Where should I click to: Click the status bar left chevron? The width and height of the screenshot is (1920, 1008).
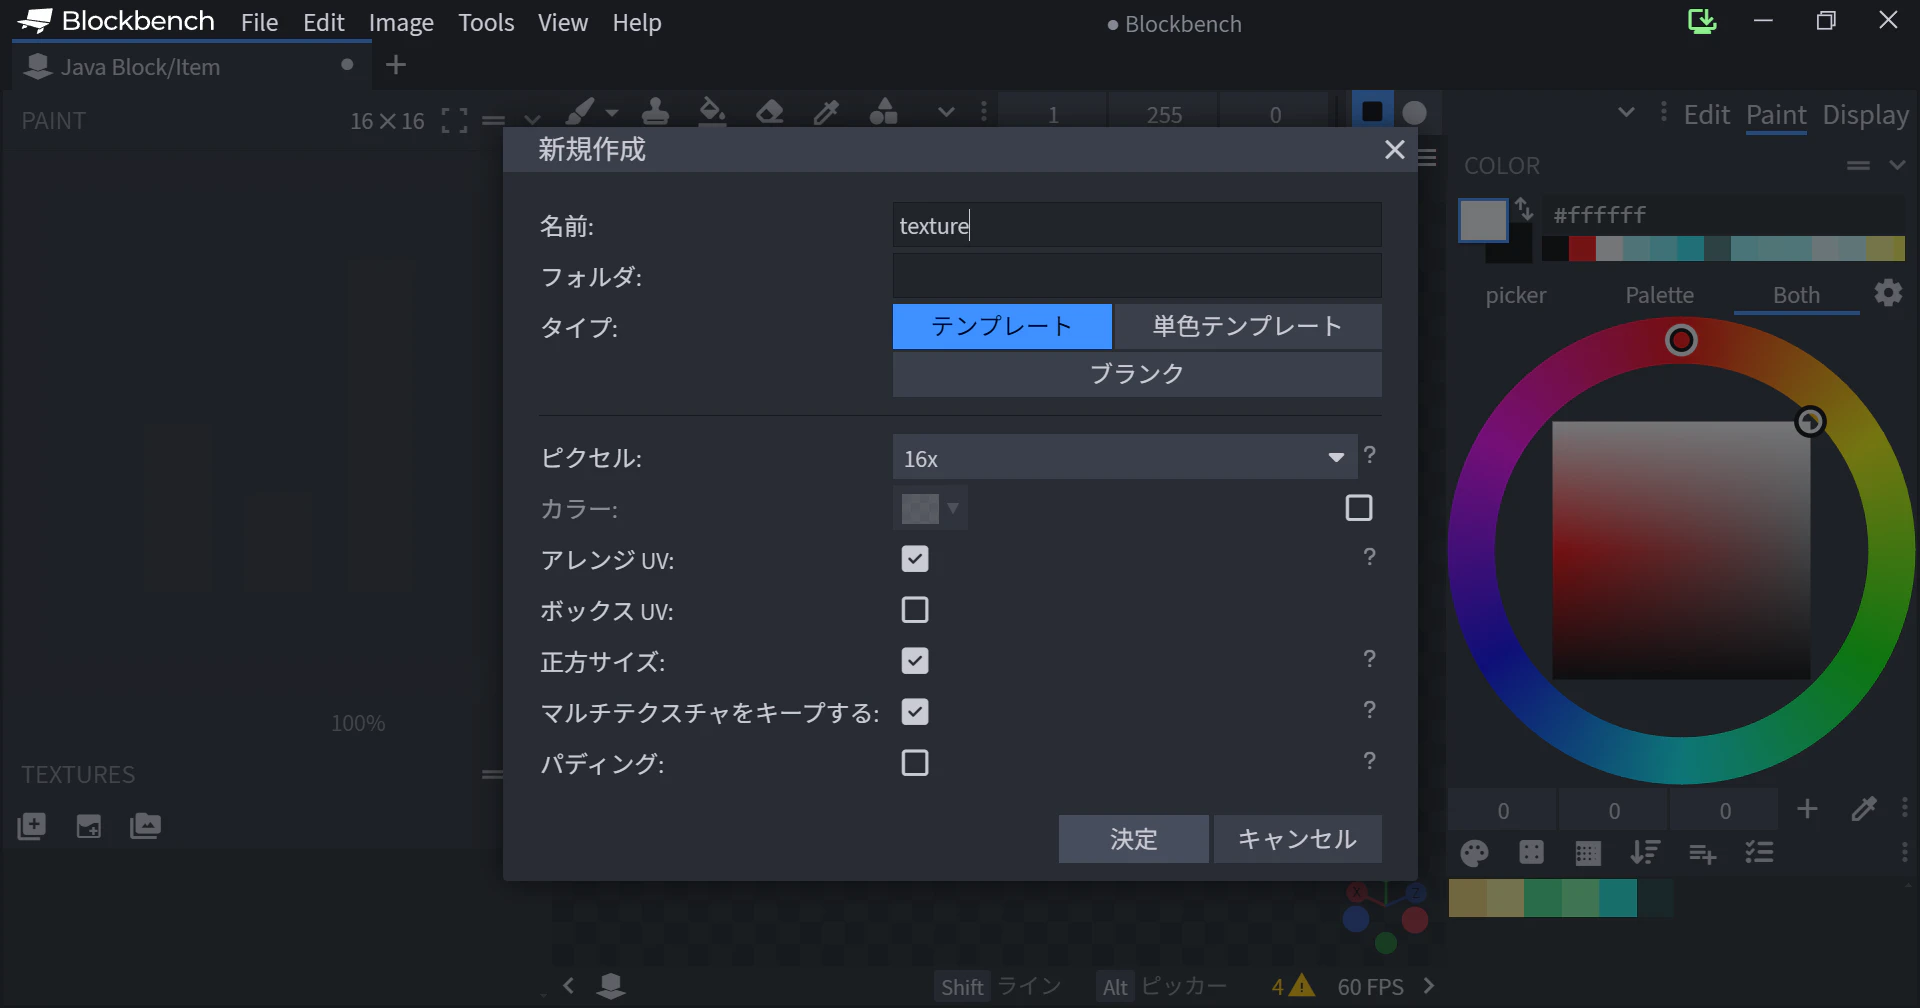pos(568,986)
